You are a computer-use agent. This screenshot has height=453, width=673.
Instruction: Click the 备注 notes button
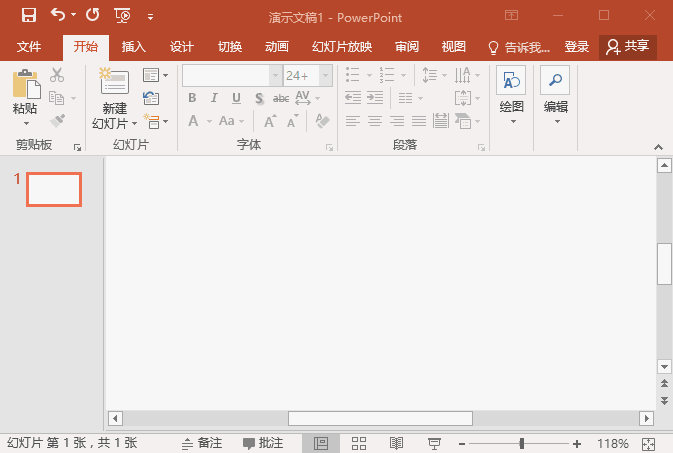202,443
